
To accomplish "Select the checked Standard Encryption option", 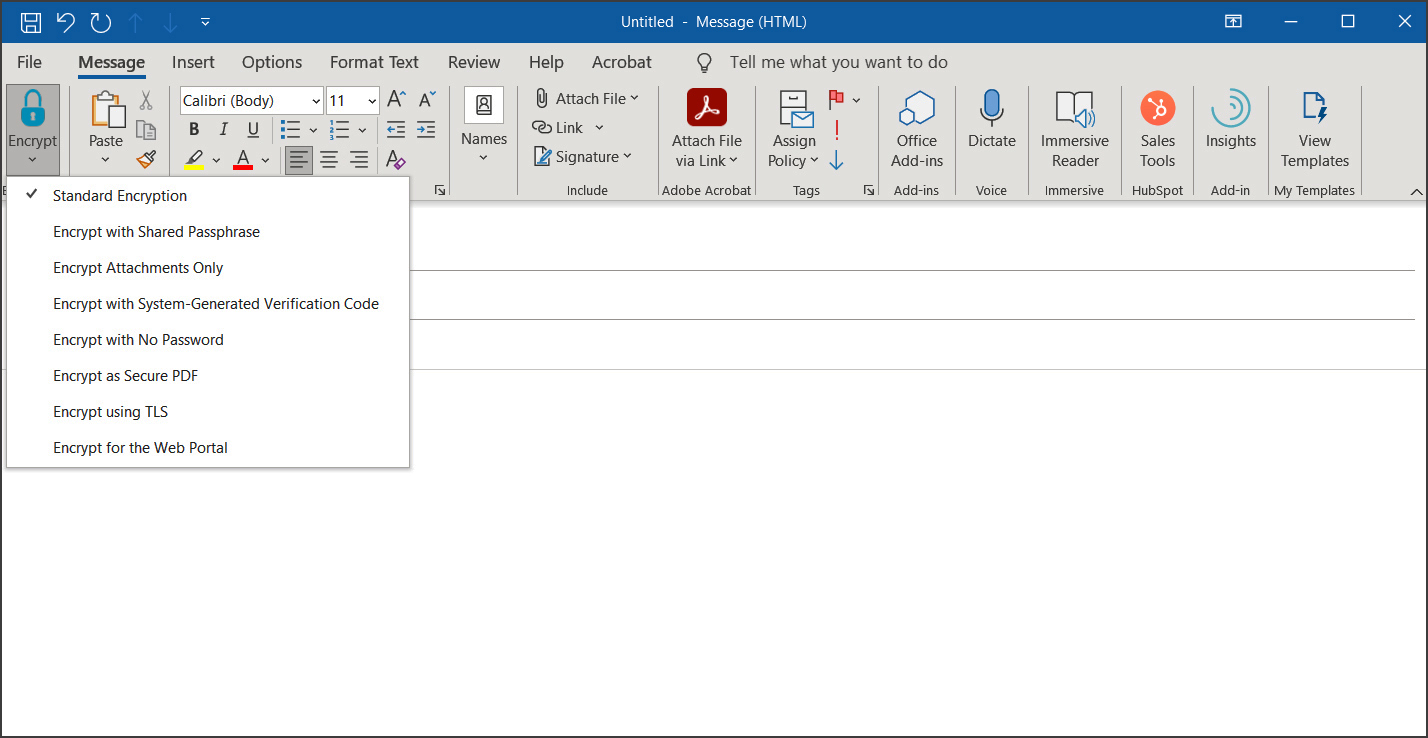I will pos(208,196).
